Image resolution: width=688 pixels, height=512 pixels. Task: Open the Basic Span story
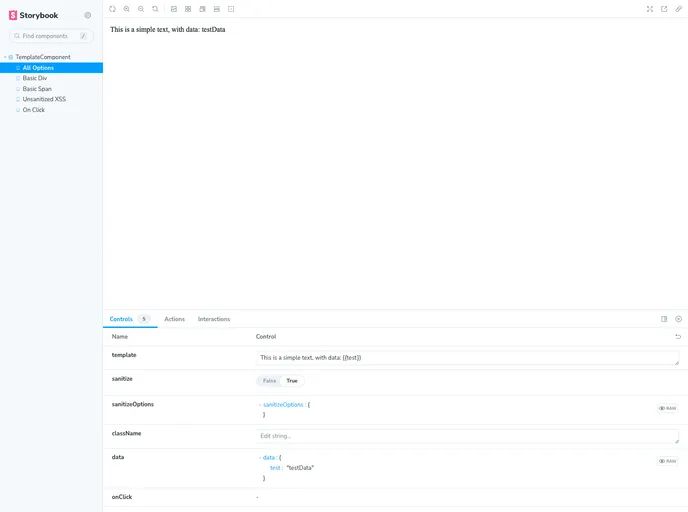(x=37, y=89)
